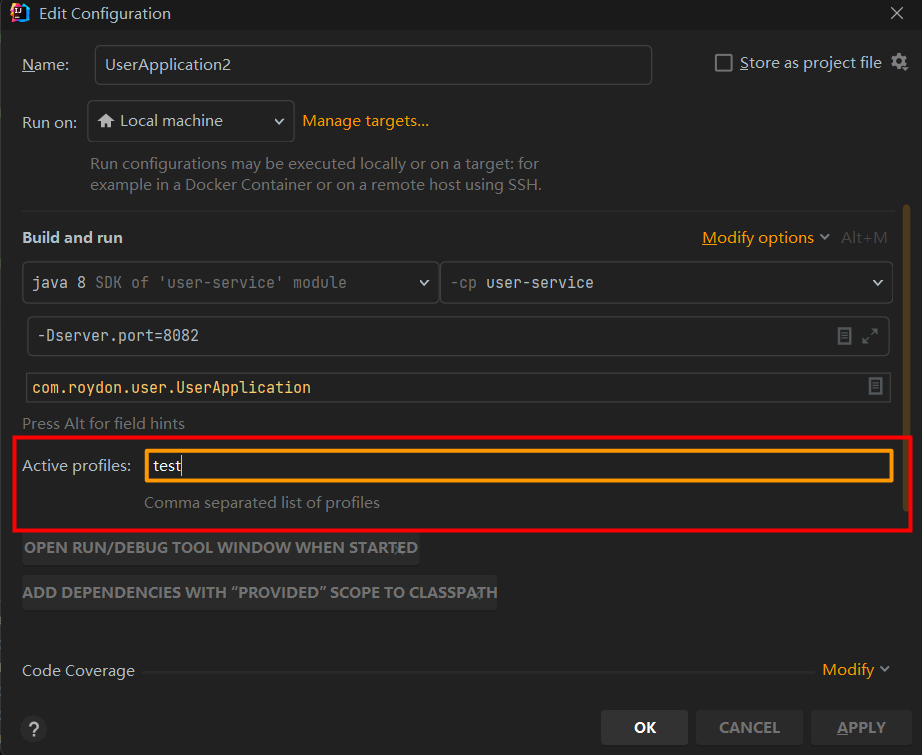Remove the Open Run/Debug Tool Window option tag
Screen dimensions: 922x755
pos(400,548)
